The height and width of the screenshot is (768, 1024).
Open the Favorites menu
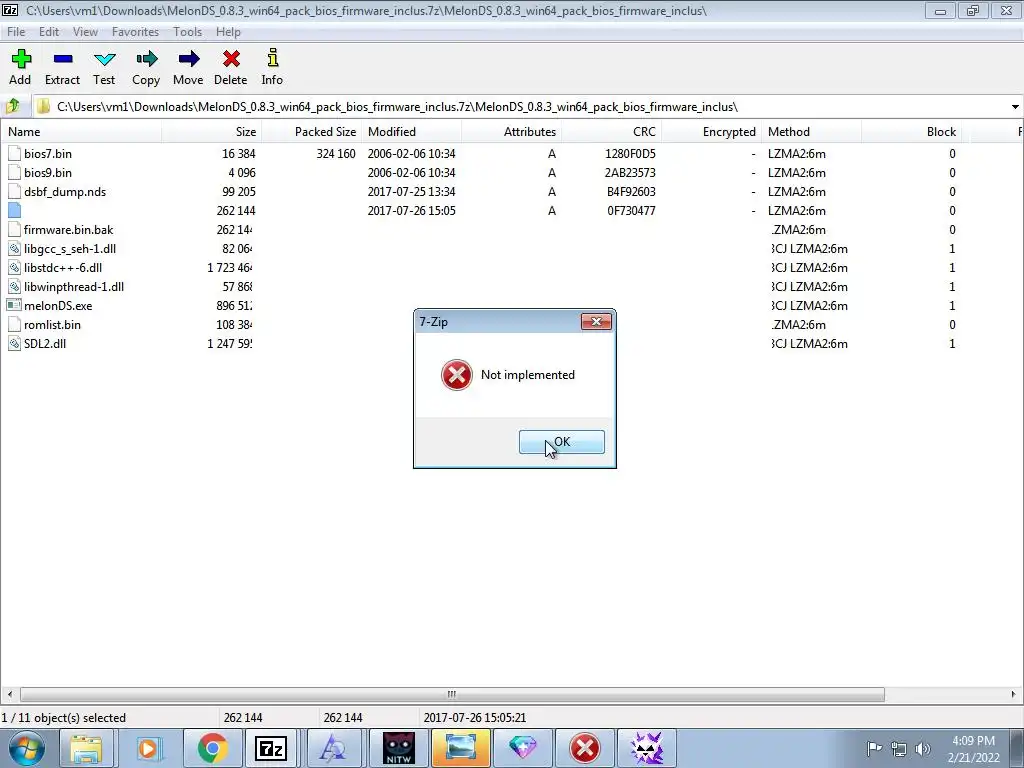click(135, 31)
